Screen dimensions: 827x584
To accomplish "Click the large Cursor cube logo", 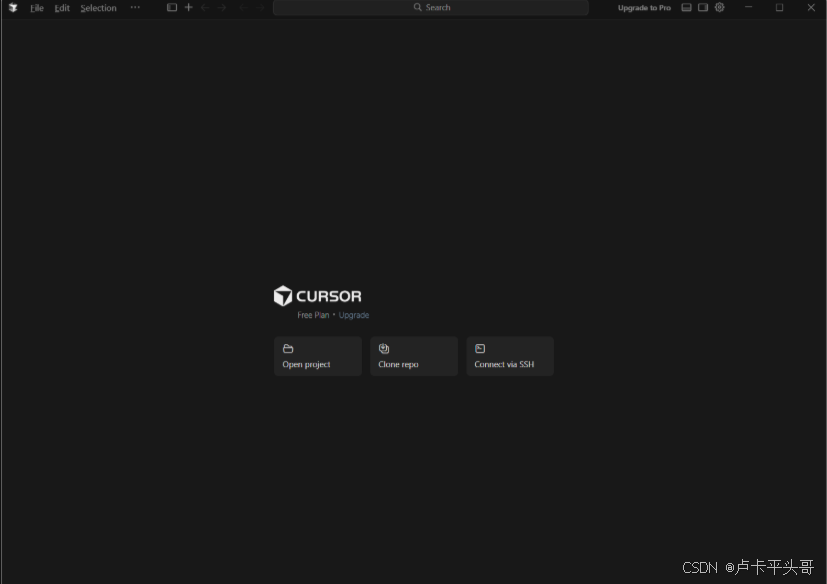I will point(283,296).
